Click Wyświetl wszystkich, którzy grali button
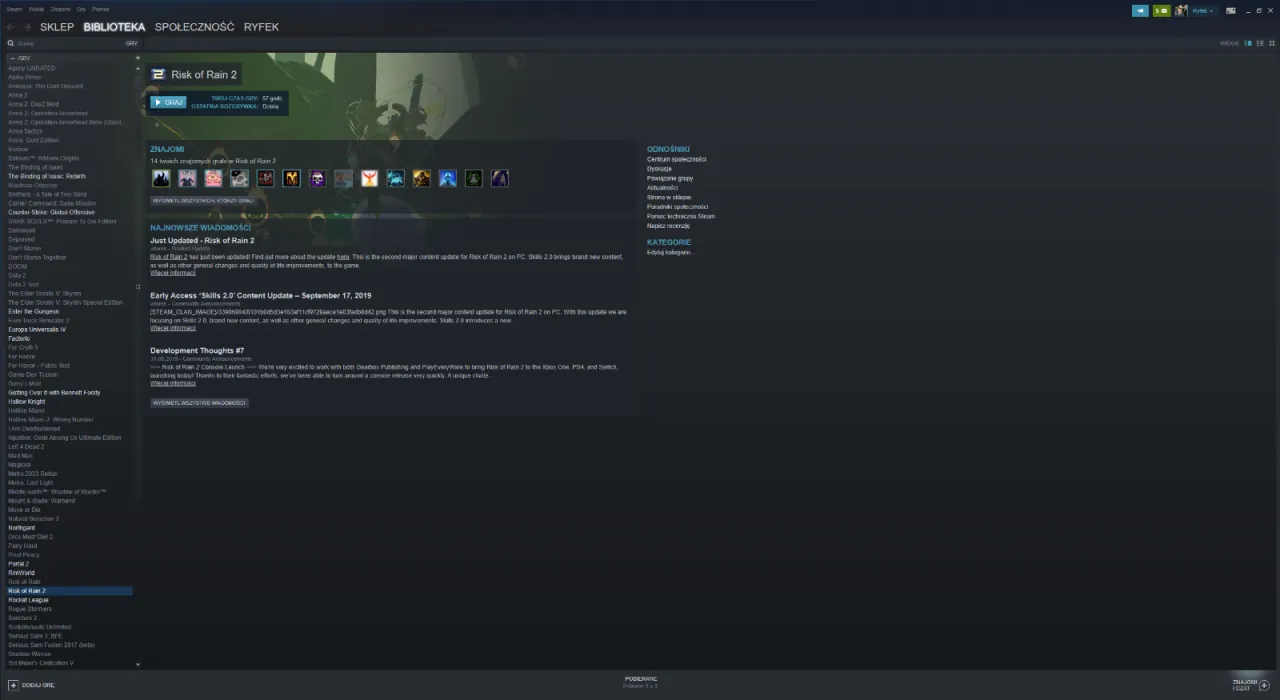This screenshot has width=1280, height=700. pos(203,200)
